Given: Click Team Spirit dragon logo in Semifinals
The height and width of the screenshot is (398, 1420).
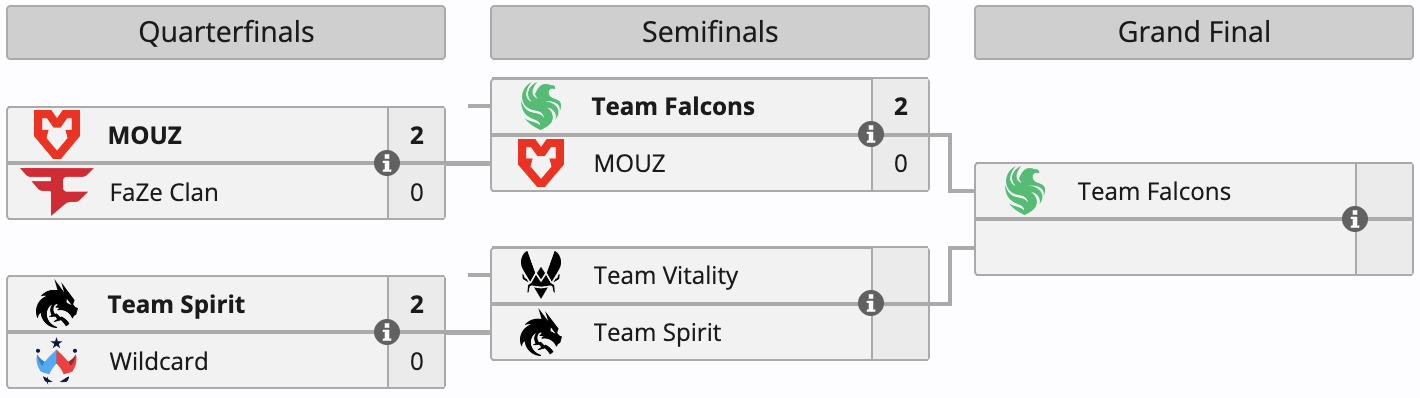Looking at the screenshot, I should (x=541, y=332).
